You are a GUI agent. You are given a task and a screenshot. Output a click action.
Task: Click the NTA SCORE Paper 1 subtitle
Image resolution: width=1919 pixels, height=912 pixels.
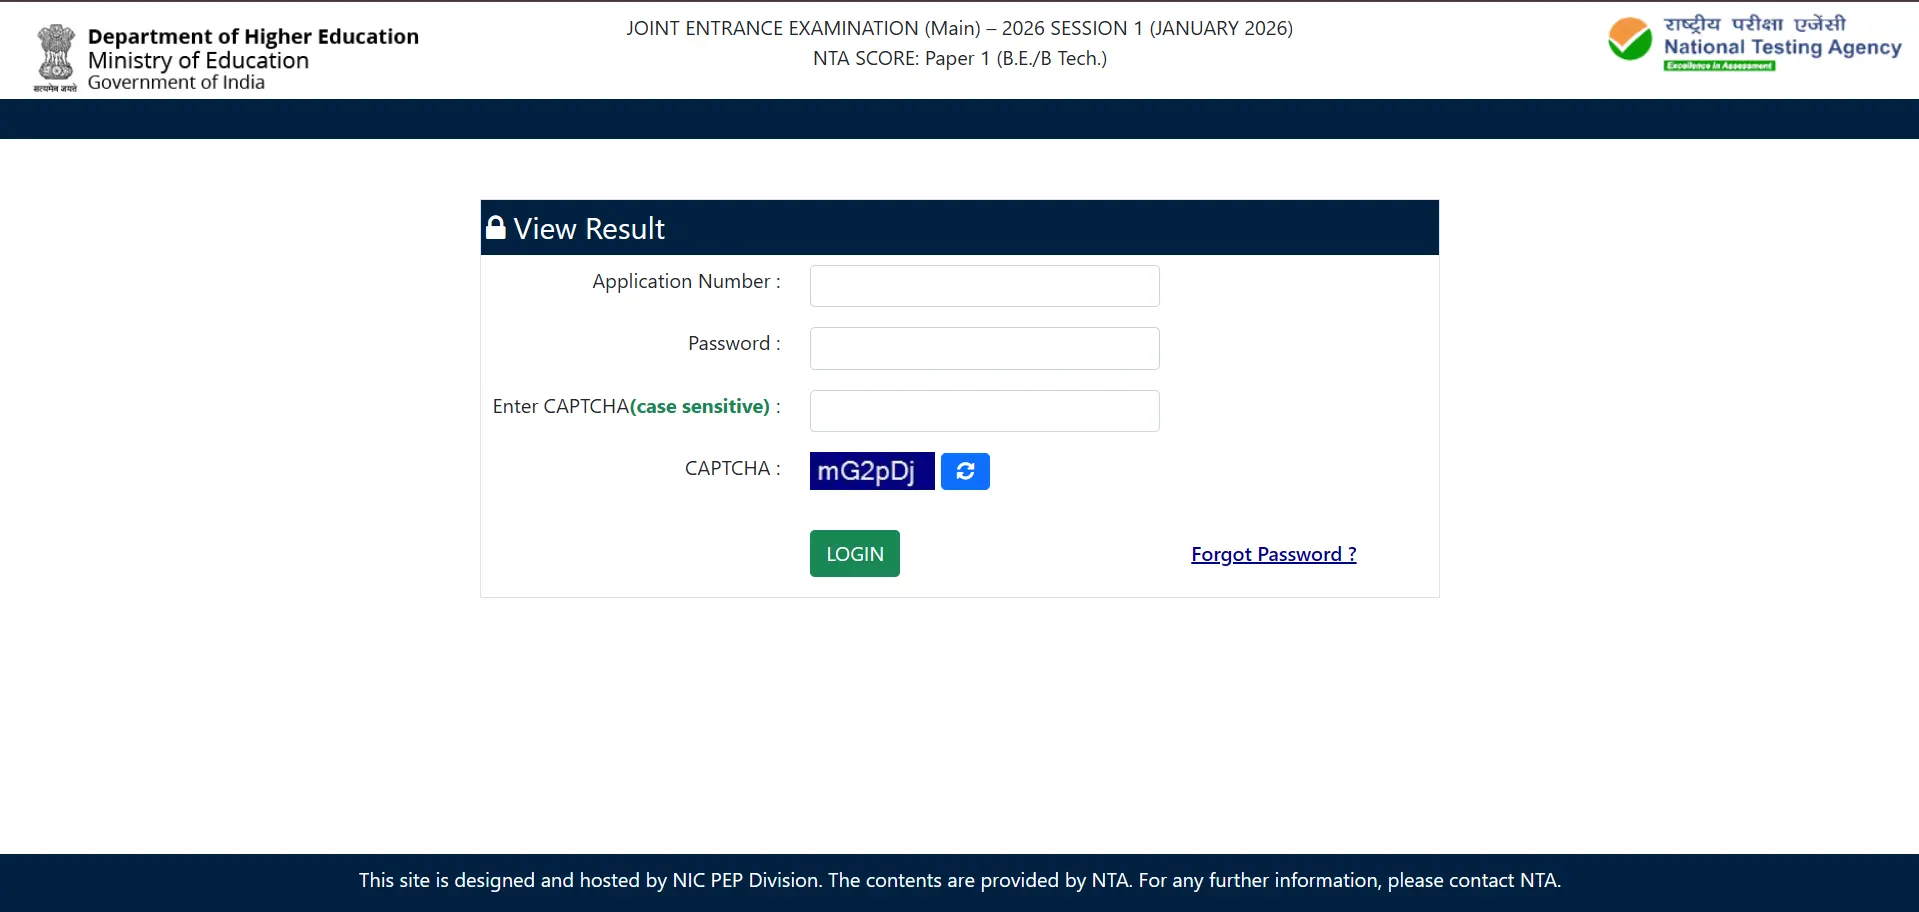tap(959, 58)
